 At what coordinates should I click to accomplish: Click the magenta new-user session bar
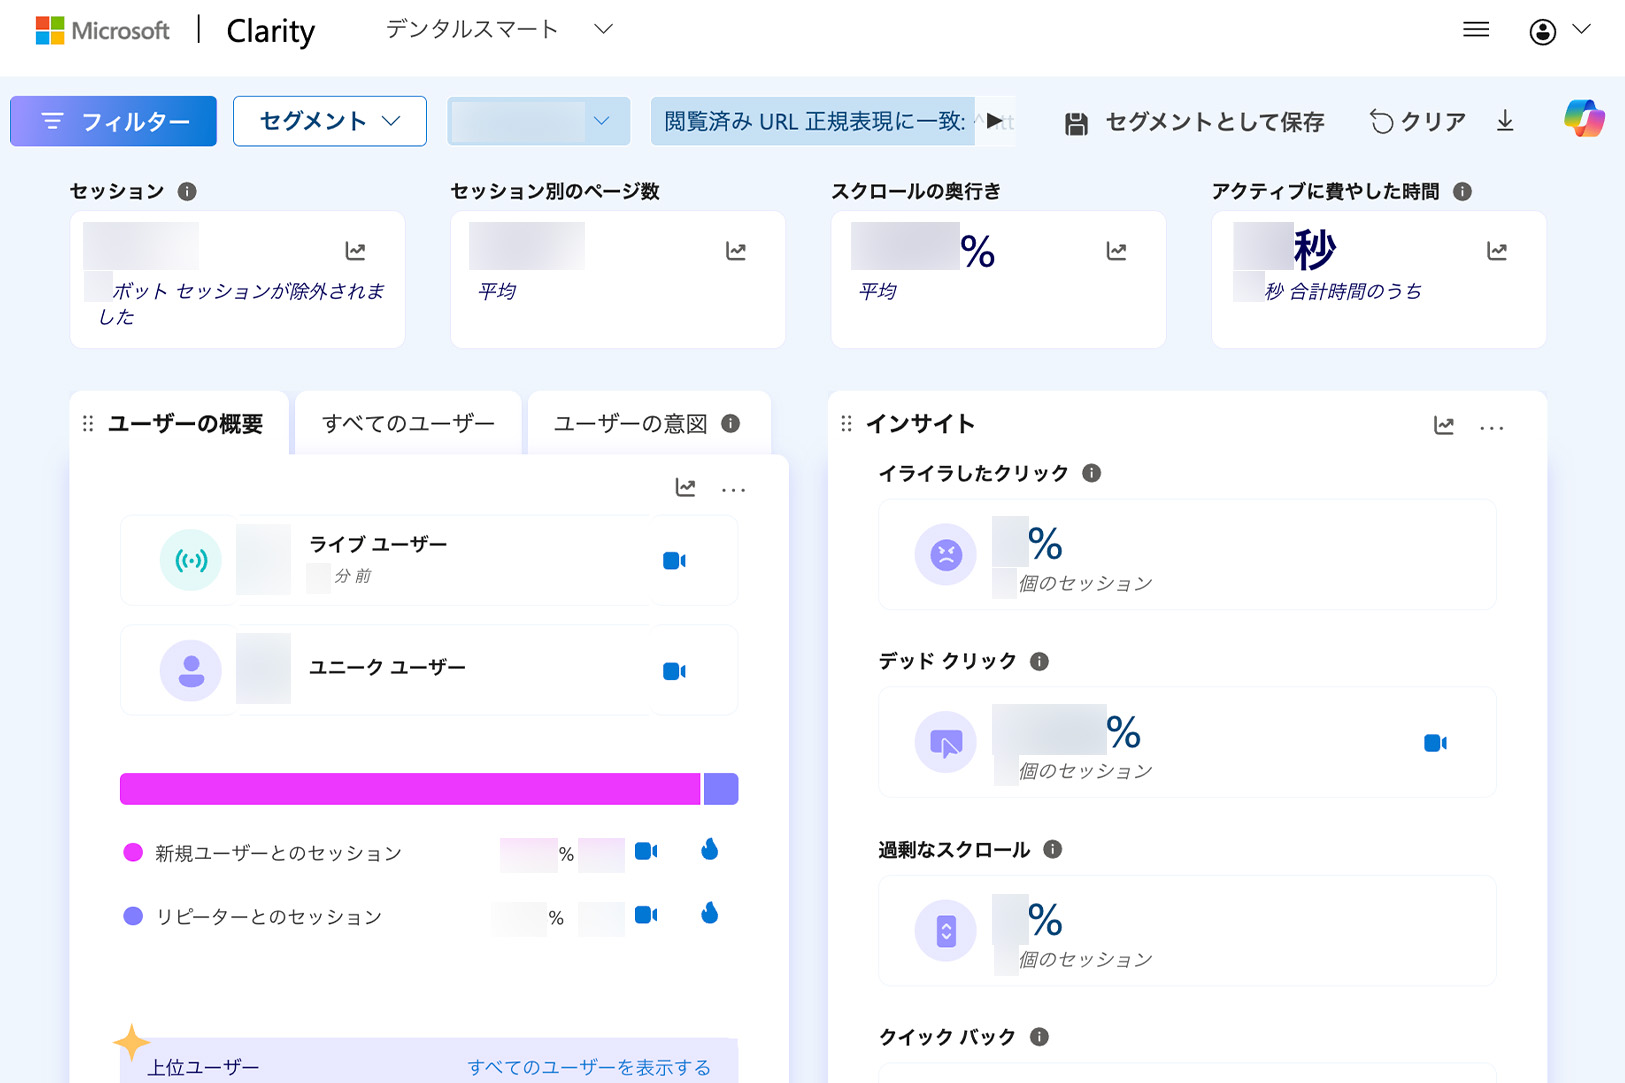(x=410, y=789)
